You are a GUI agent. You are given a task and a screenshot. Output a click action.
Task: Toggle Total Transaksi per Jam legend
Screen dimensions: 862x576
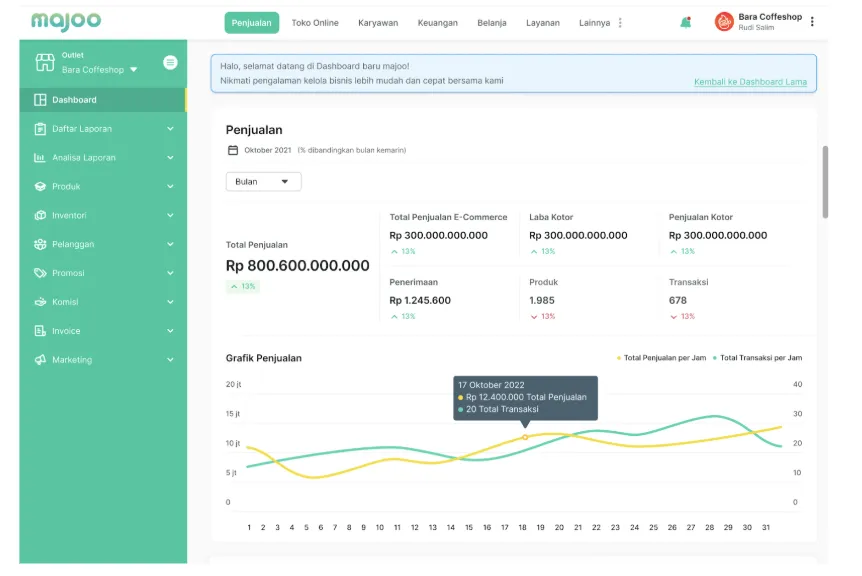pyautogui.click(x=760, y=358)
